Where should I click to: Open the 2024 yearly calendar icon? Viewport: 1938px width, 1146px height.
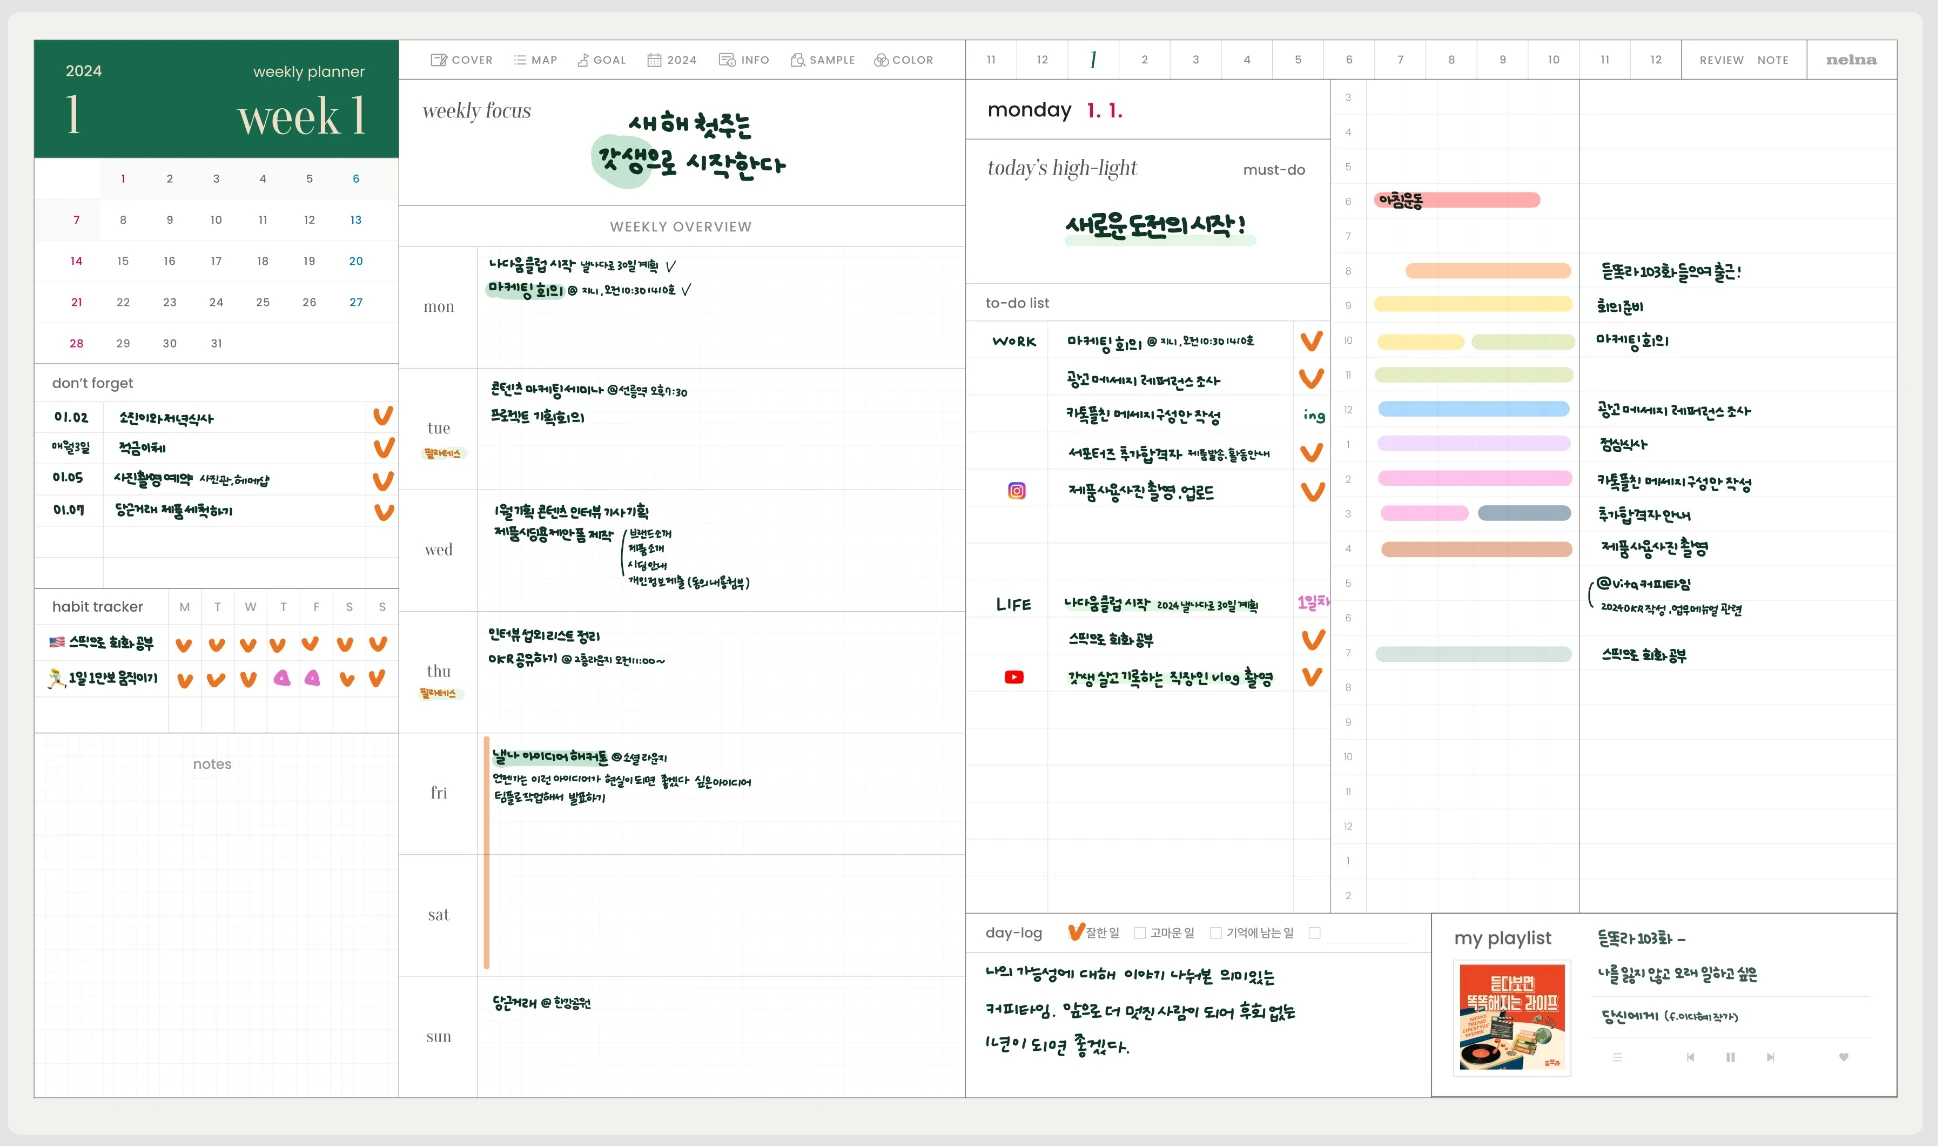654,60
